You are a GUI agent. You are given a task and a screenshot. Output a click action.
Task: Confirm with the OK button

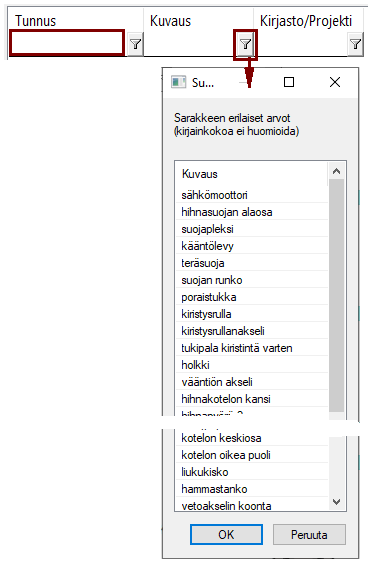pos(226,534)
